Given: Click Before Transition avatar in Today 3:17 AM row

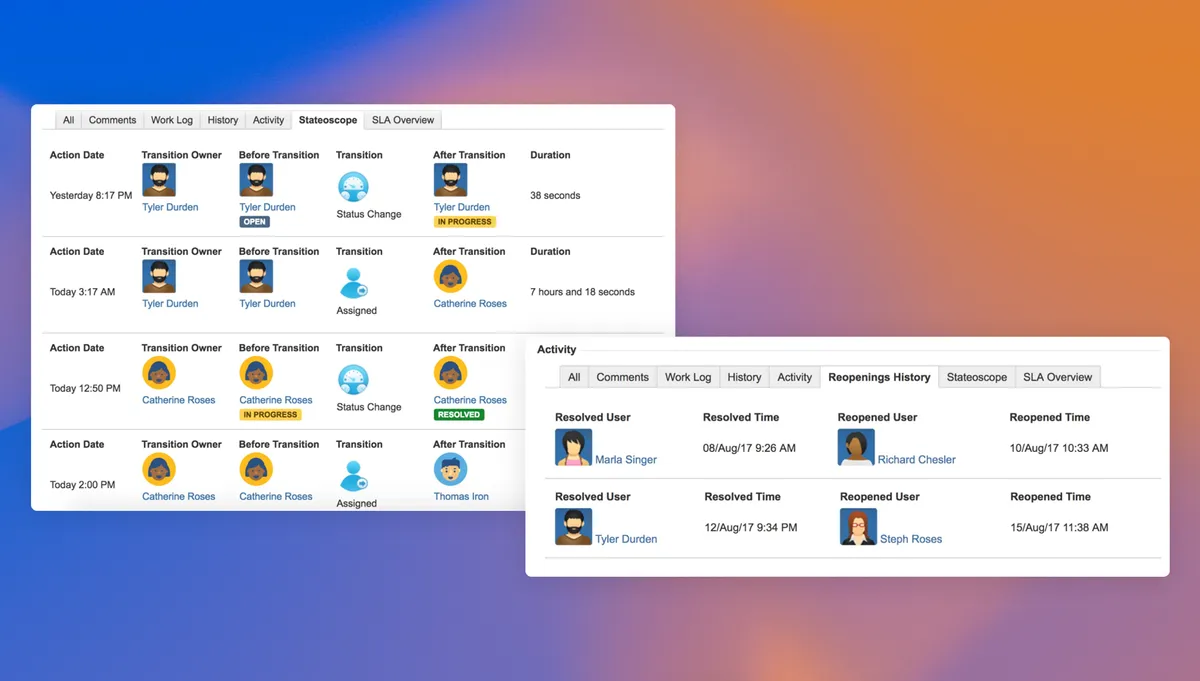Looking at the screenshot, I should click(256, 277).
